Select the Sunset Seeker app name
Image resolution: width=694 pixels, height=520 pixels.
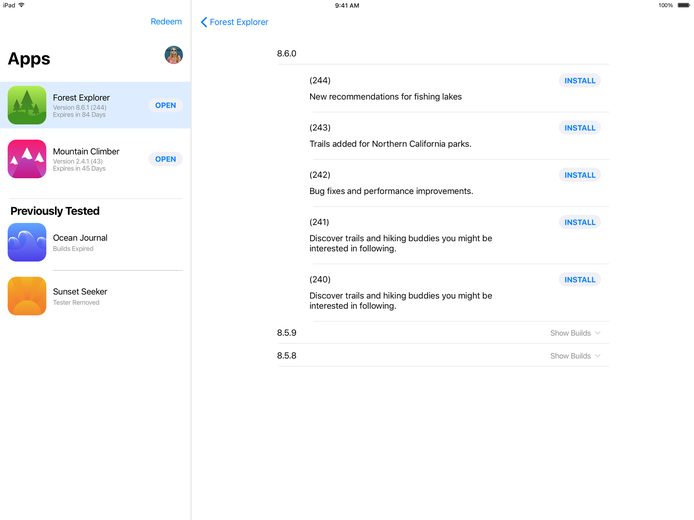[x=80, y=292]
